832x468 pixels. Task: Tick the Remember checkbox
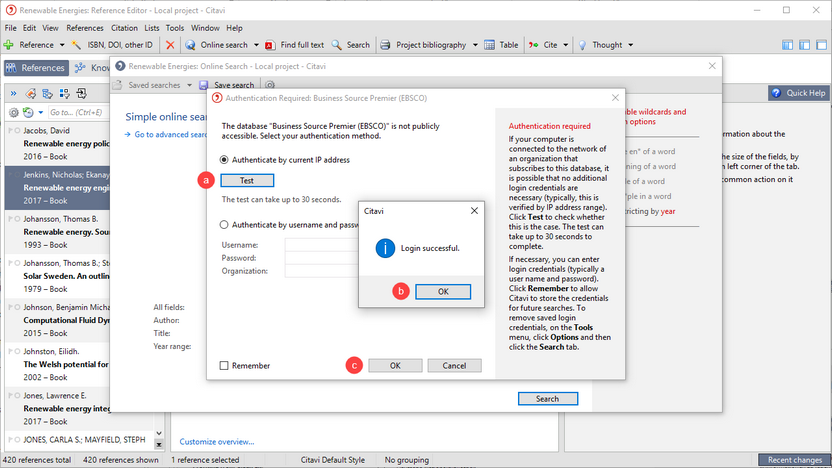pos(224,366)
